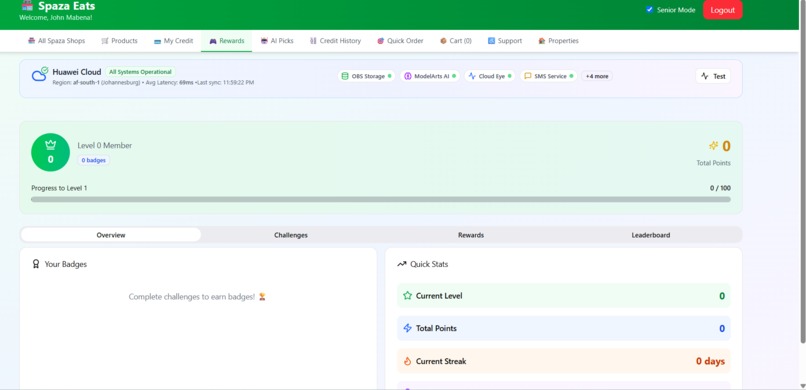This screenshot has height=390, width=806.
Task: Click the shop icon in All Spaza Shops
Action: [32, 41]
